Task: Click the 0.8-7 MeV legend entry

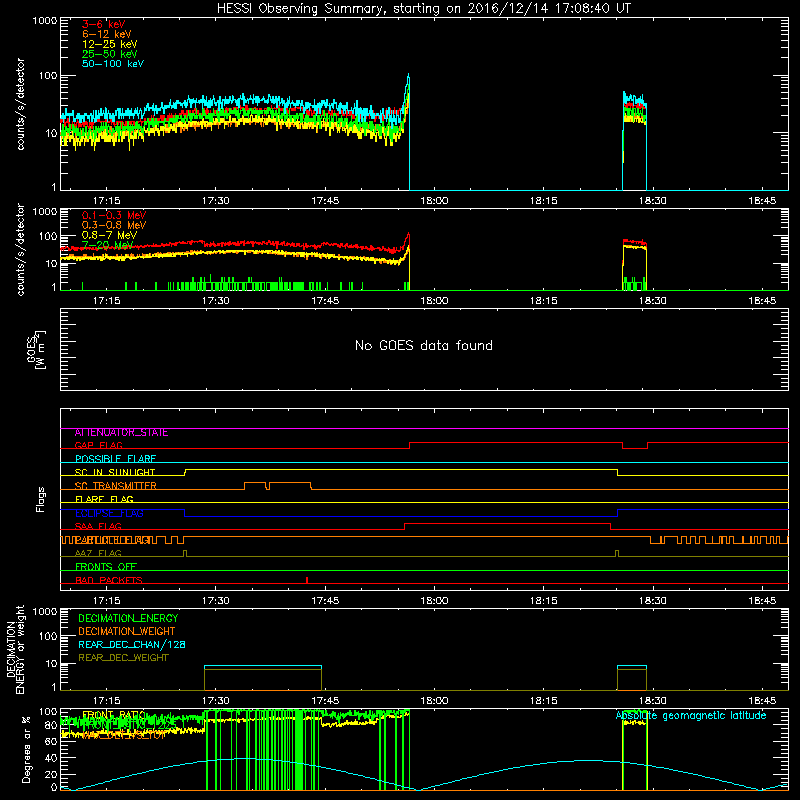Action: [109, 235]
